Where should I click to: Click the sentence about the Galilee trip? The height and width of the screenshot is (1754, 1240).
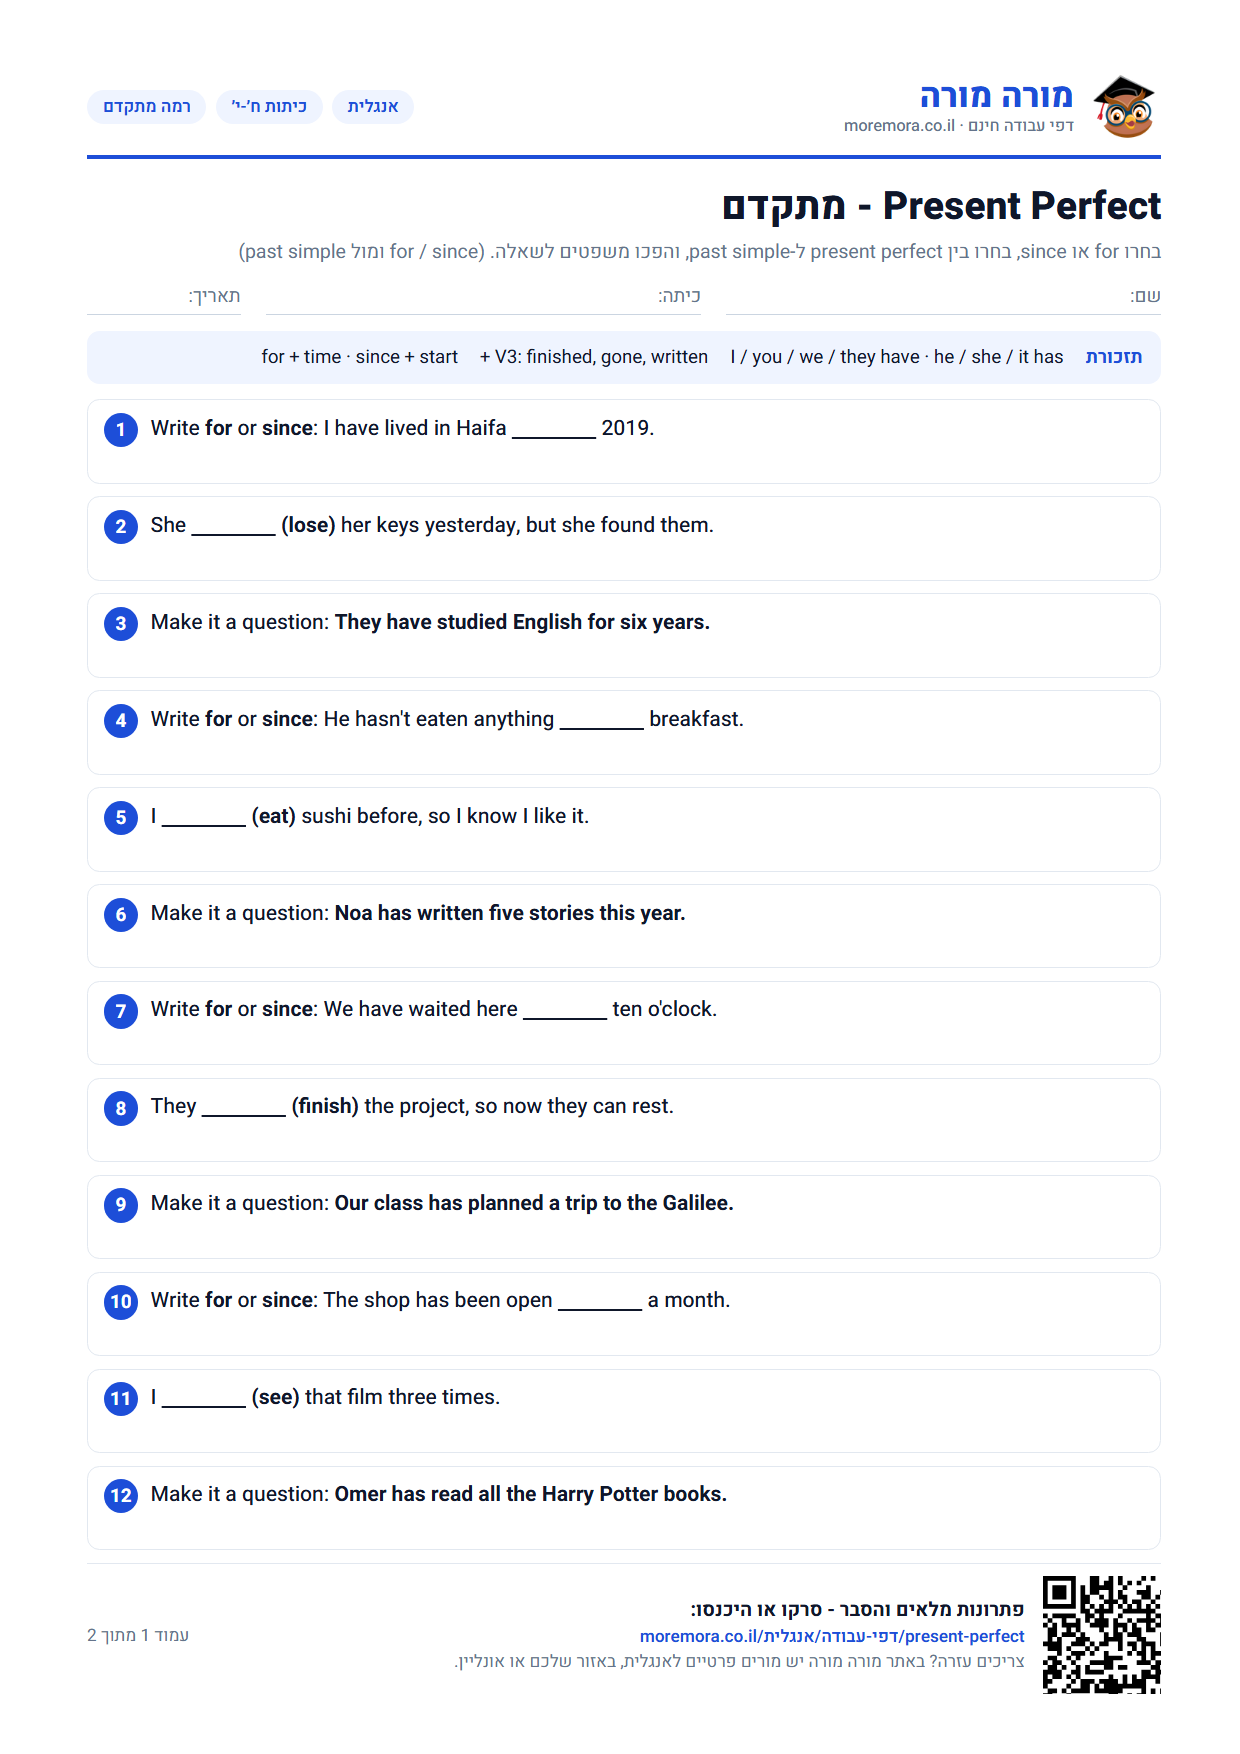click(534, 1203)
